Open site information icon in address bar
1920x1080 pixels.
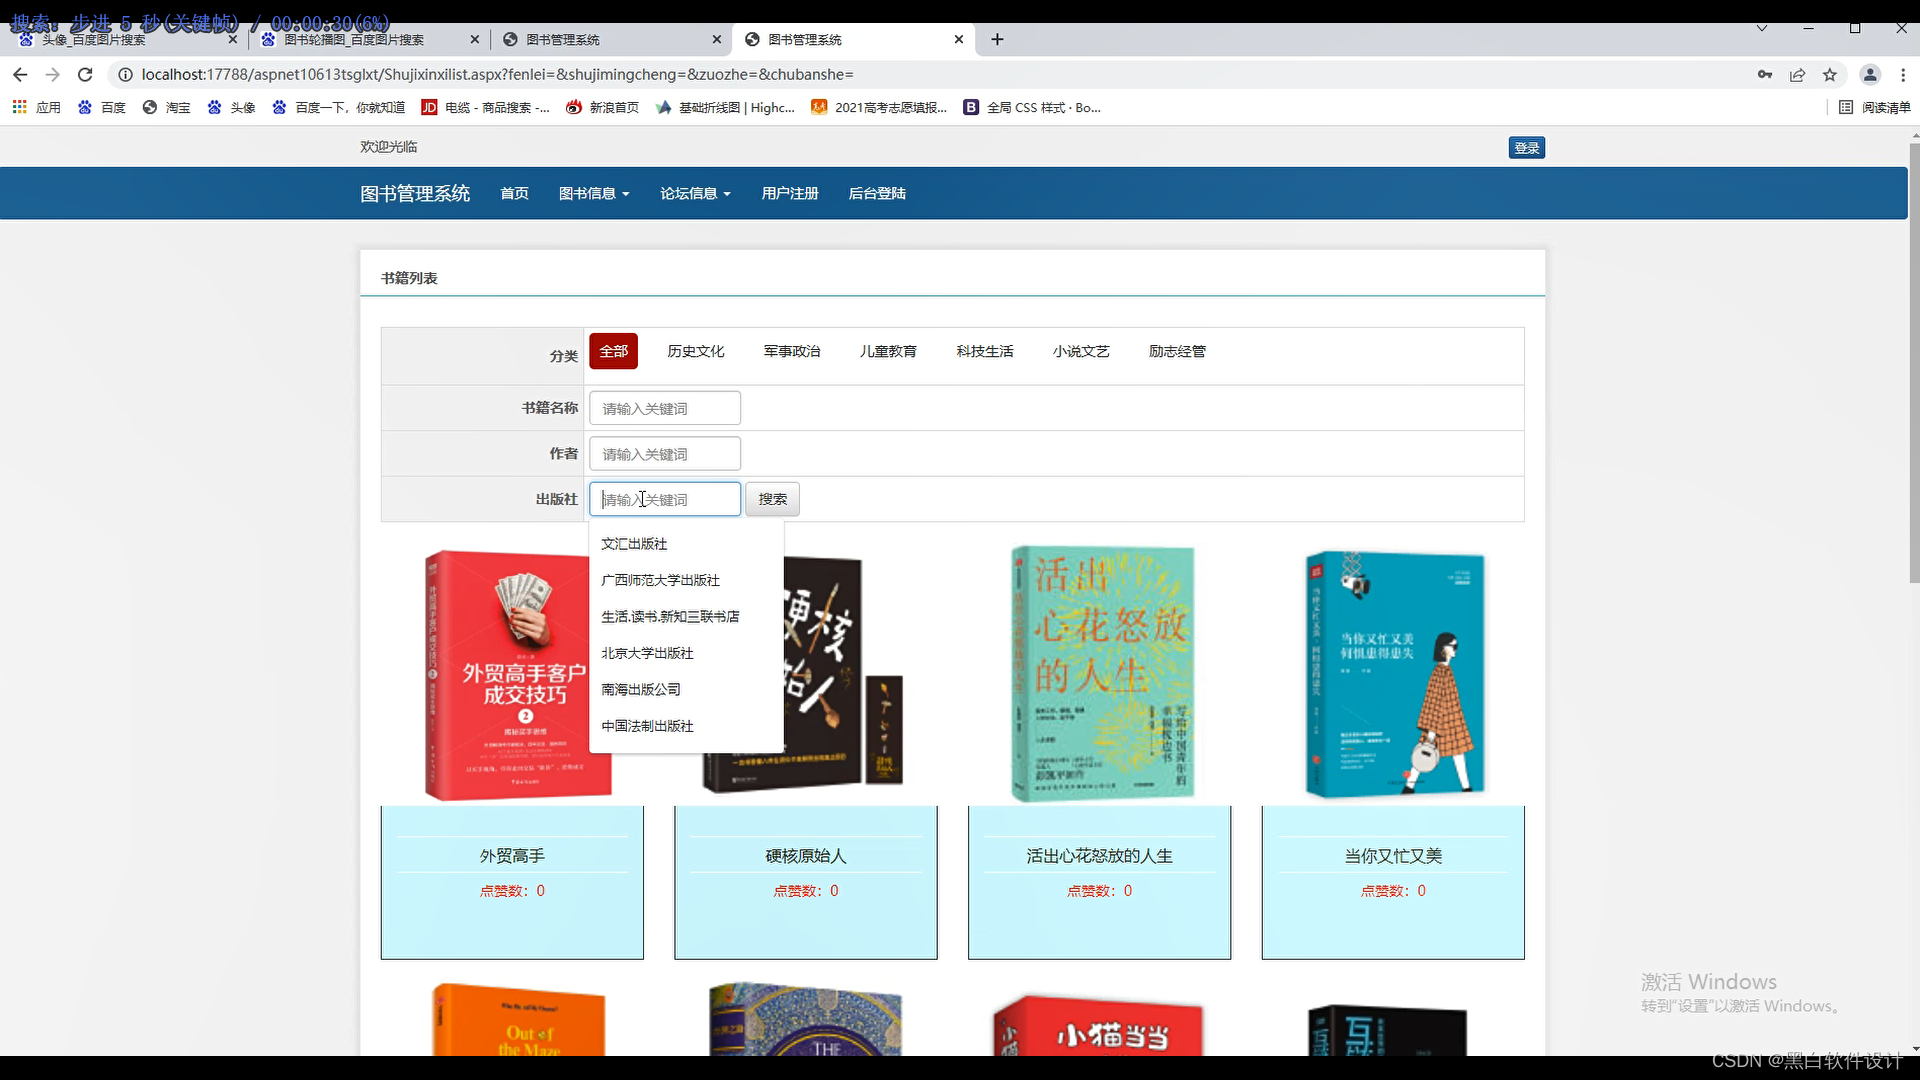click(x=125, y=75)
